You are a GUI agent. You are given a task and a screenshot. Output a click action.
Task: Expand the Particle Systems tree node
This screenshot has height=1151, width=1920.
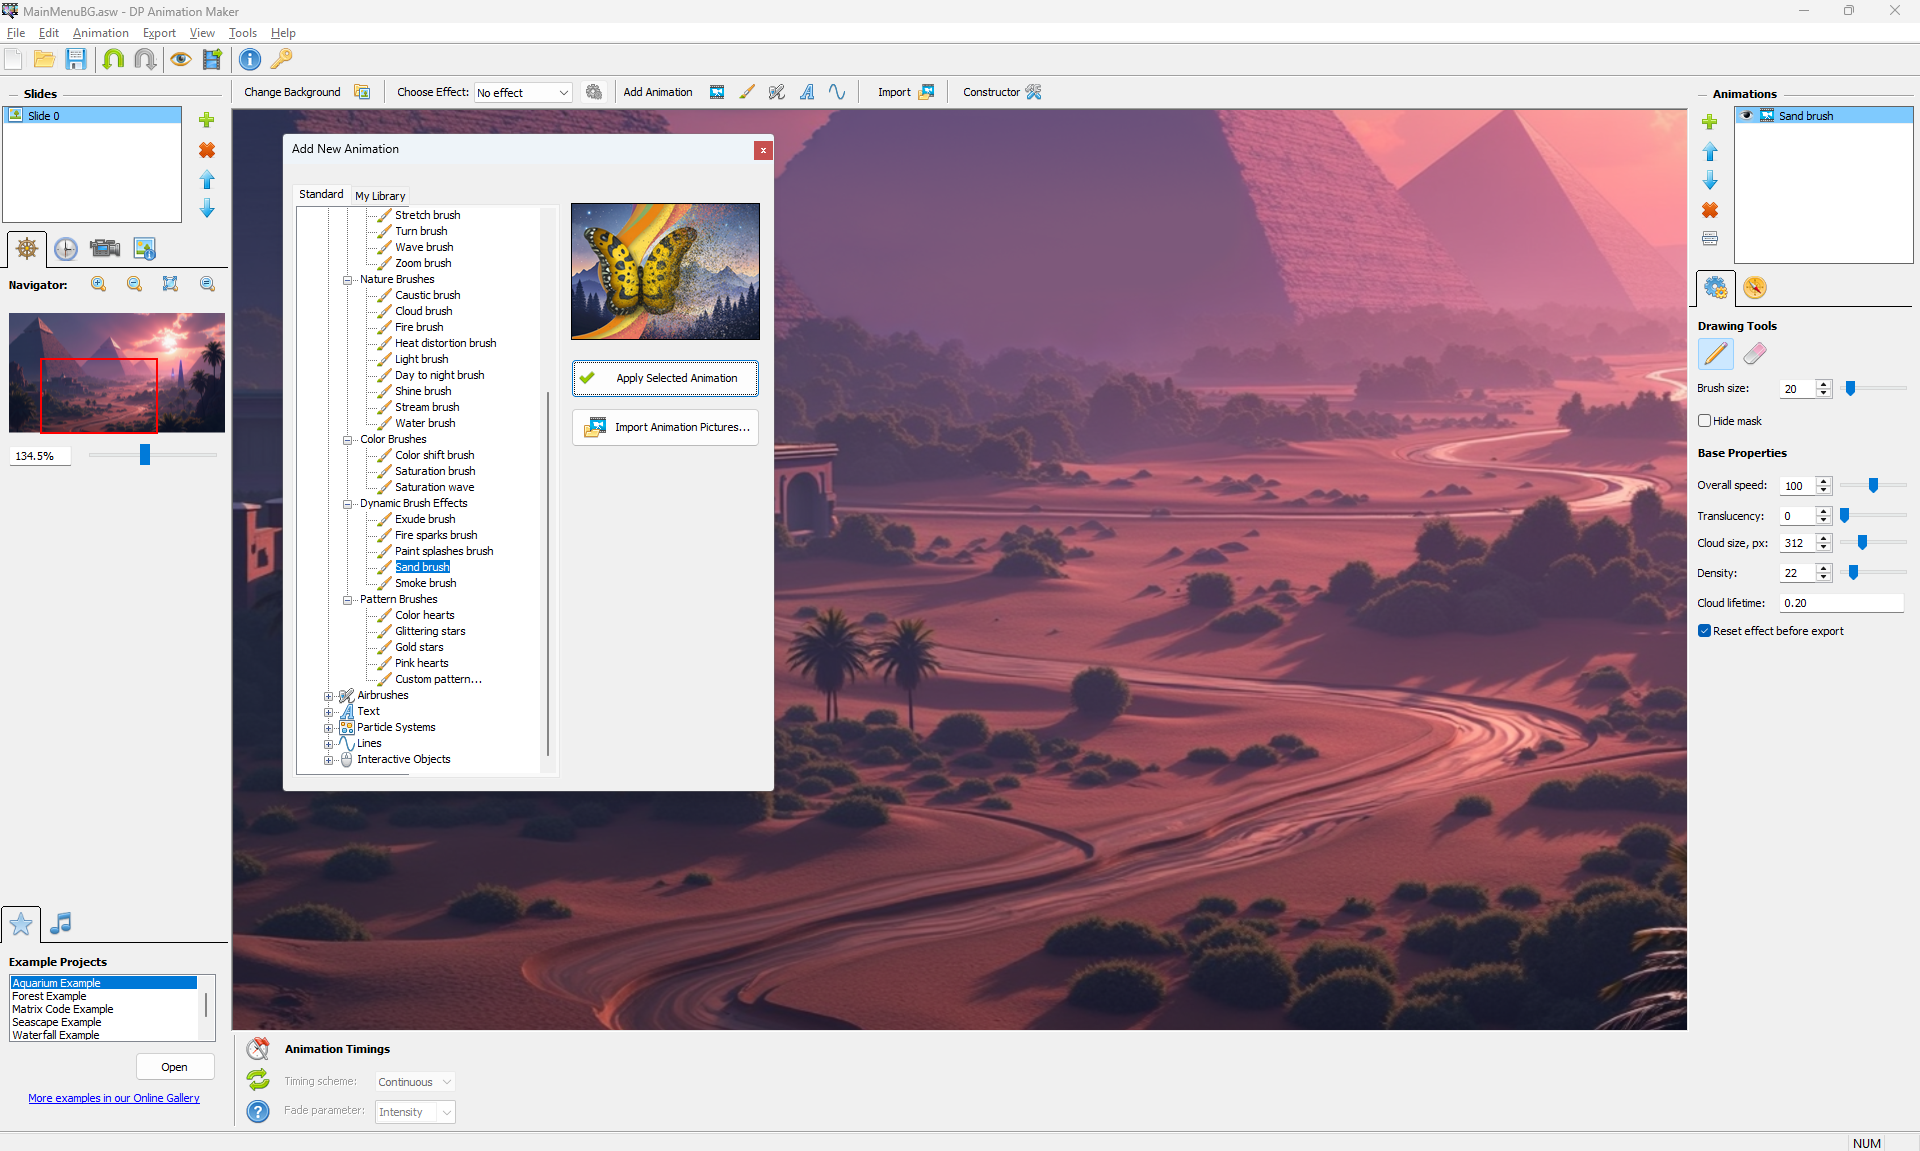[x=328, y=728]
